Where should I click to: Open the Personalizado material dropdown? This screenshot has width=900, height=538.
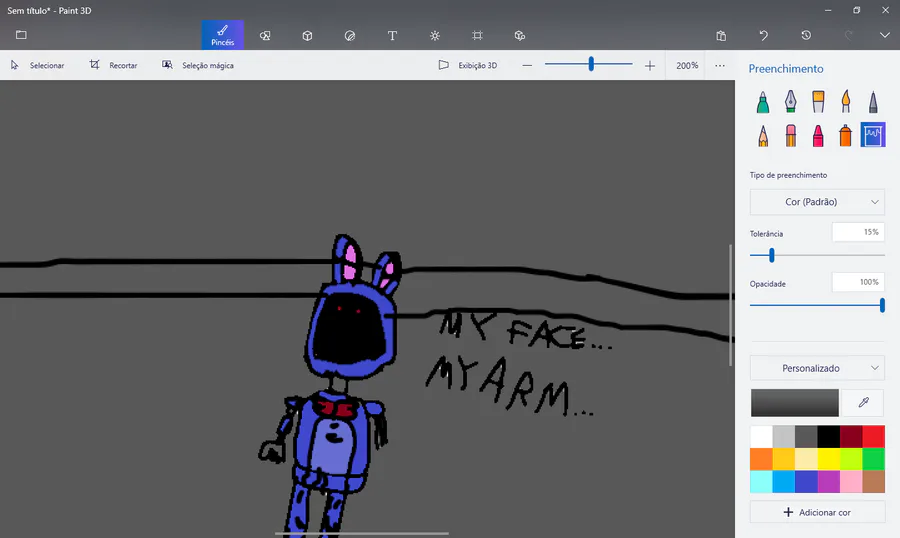click(817, 368)
